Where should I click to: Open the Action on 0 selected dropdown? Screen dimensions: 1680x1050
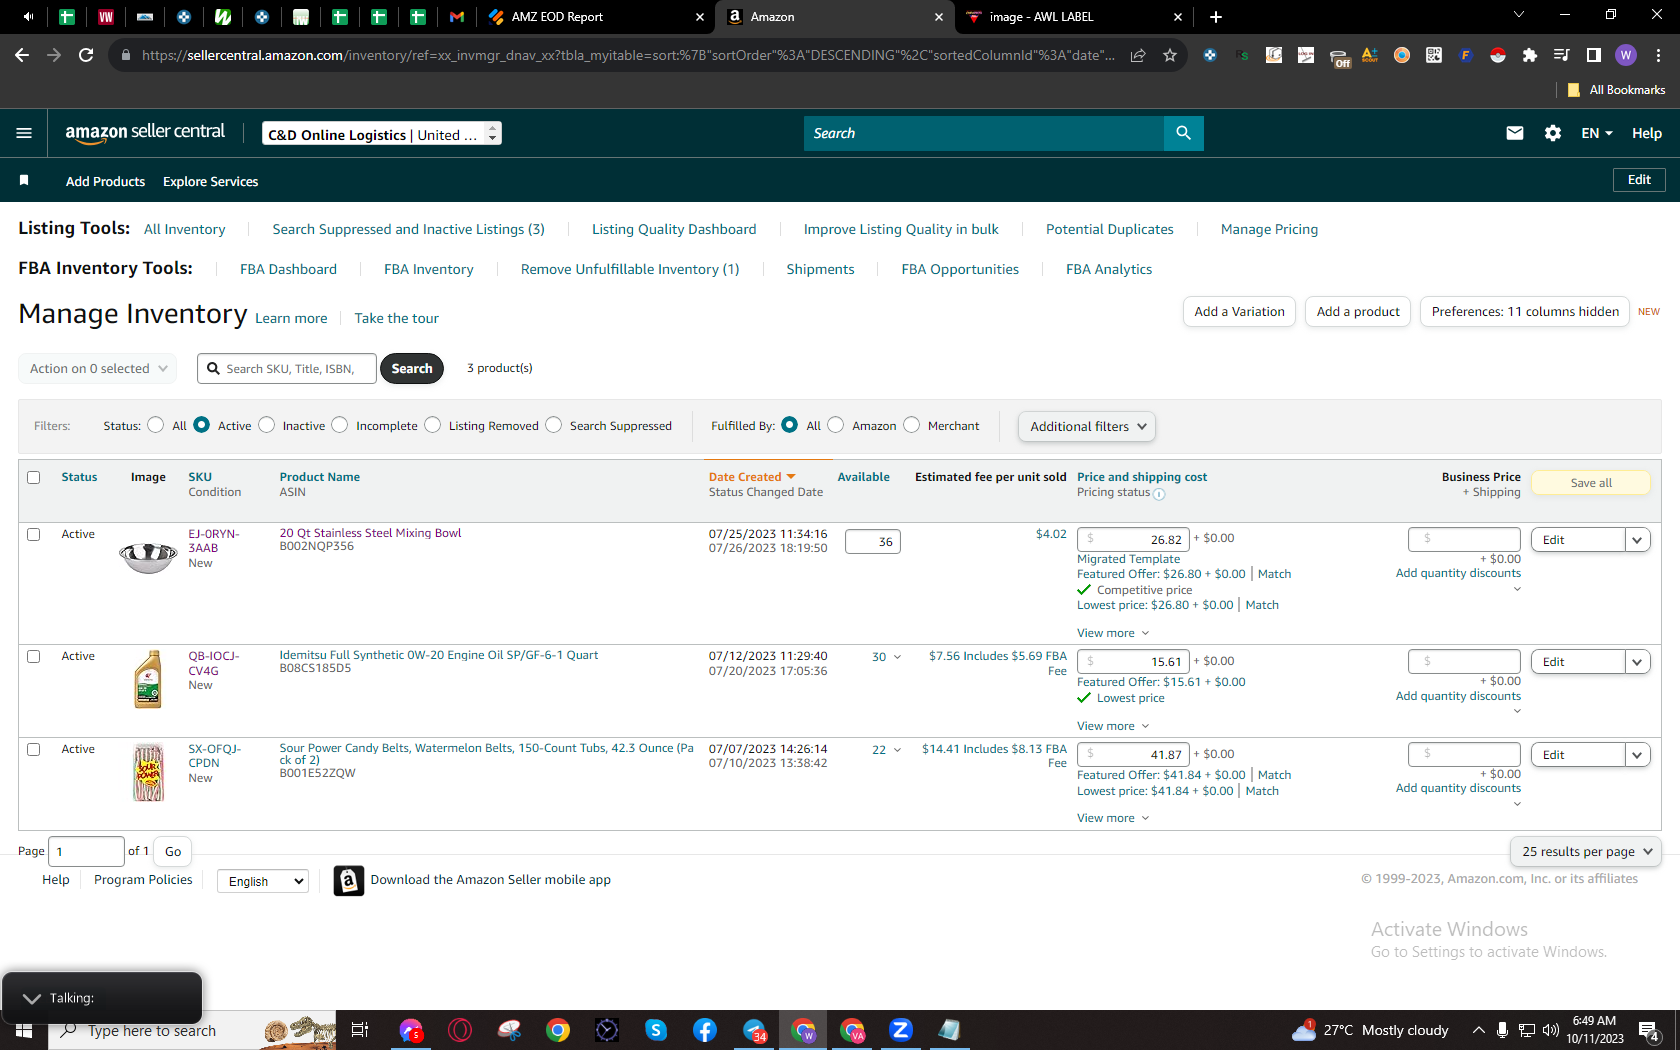(x=98, y=368)
